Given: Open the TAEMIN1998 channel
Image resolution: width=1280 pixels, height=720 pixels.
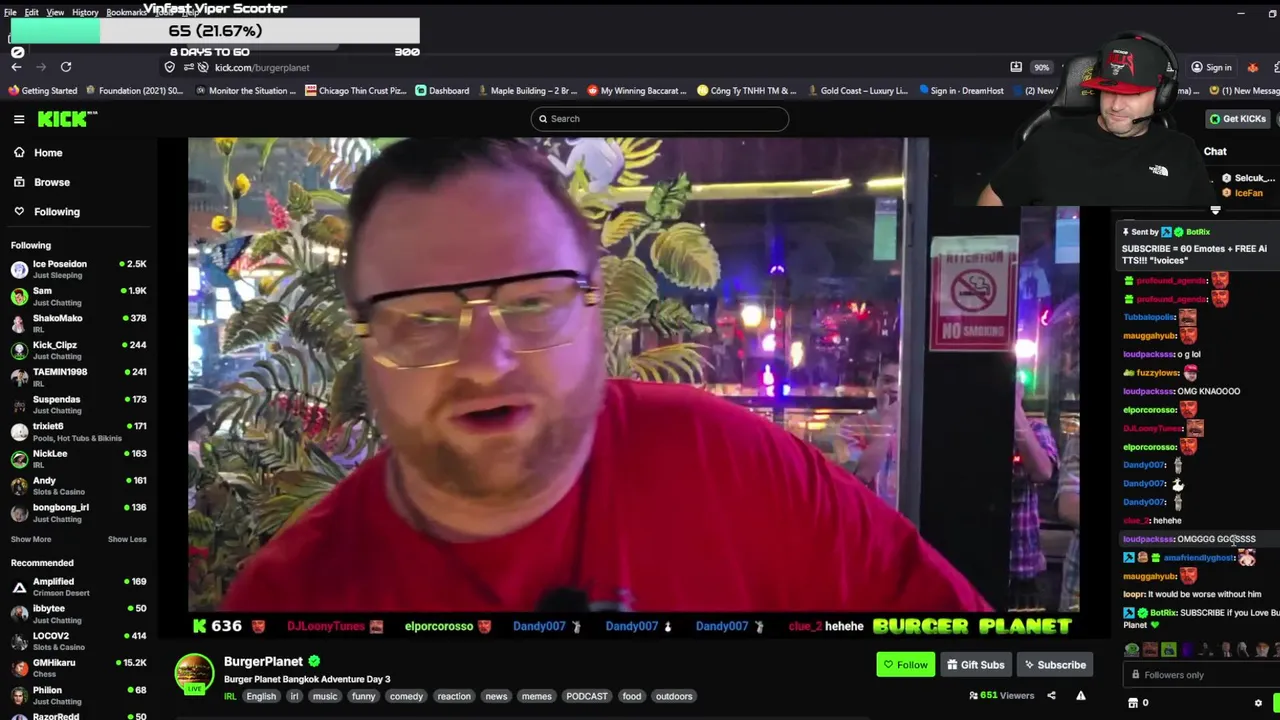Looking at the screenshot, I should coord(78,377).
